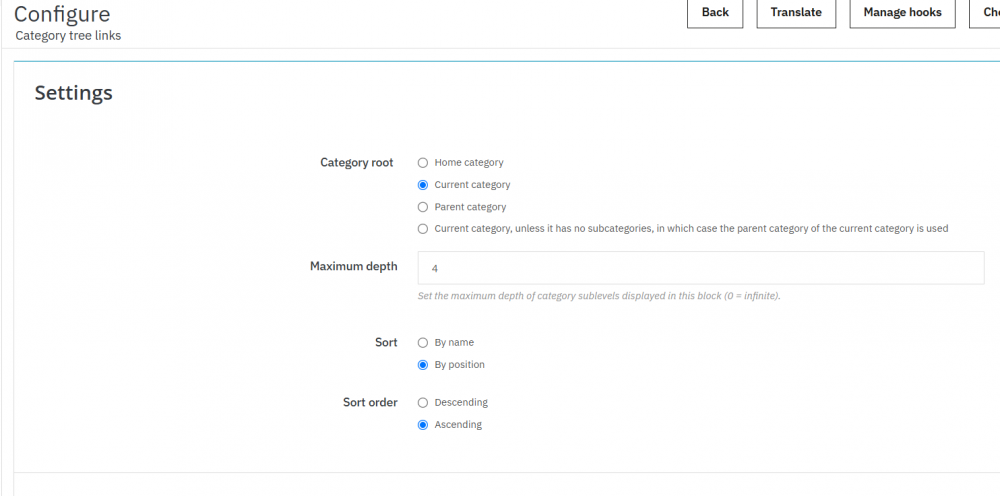
Task: Set sort order to Descending
Action: [x=423, y=403]
